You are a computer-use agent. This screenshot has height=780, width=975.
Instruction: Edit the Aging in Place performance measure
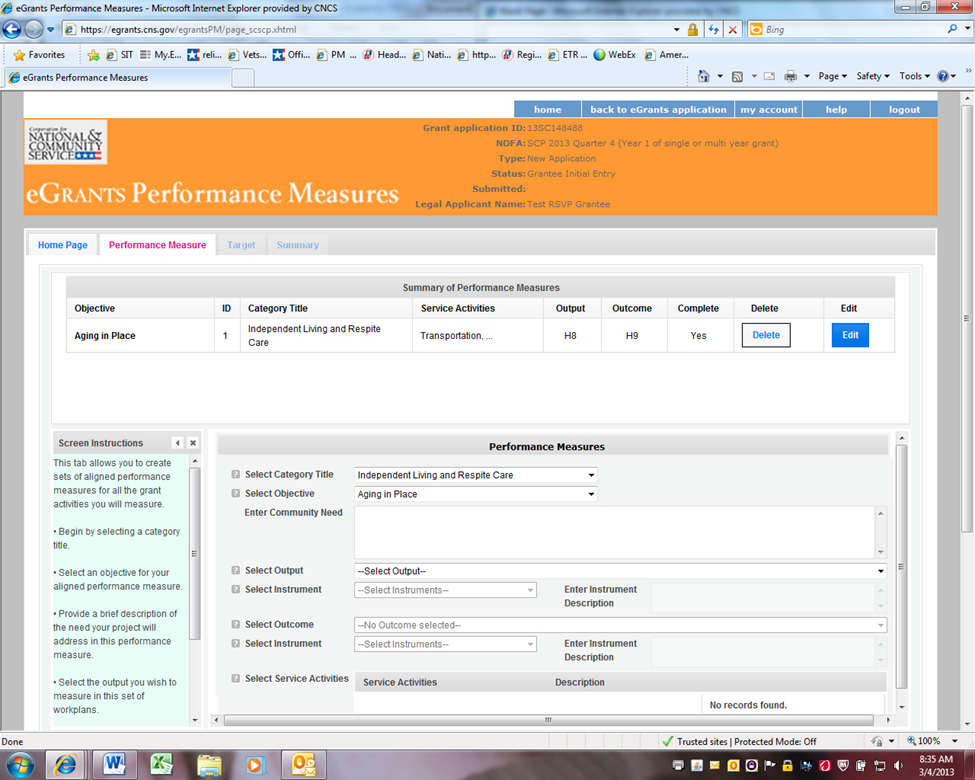click(850, 335)
